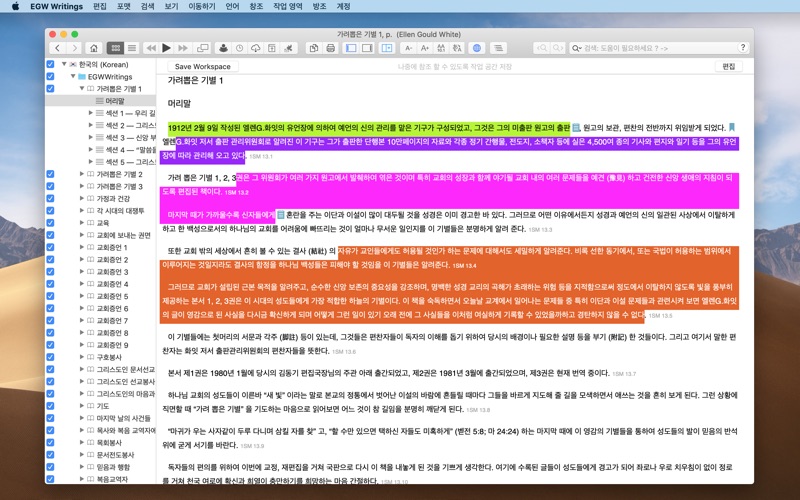Click the fast-forward audio button
This screenshot has width=800, height=500.
[183, 48]
